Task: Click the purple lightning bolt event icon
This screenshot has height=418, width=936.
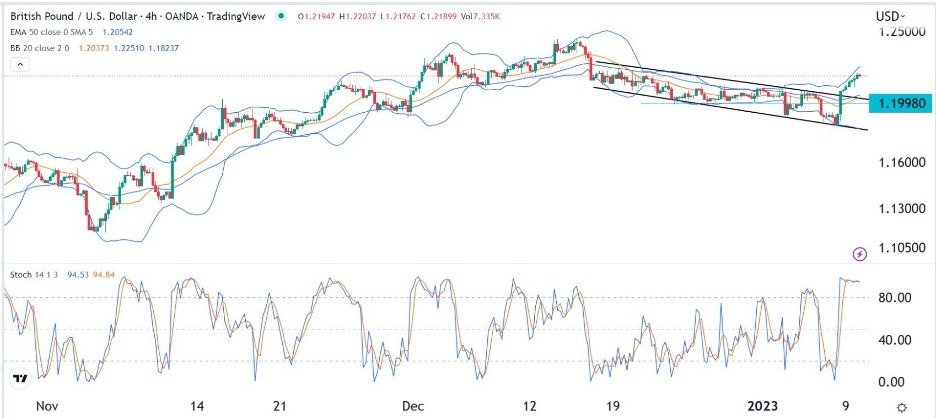Action: pos(860,255)
